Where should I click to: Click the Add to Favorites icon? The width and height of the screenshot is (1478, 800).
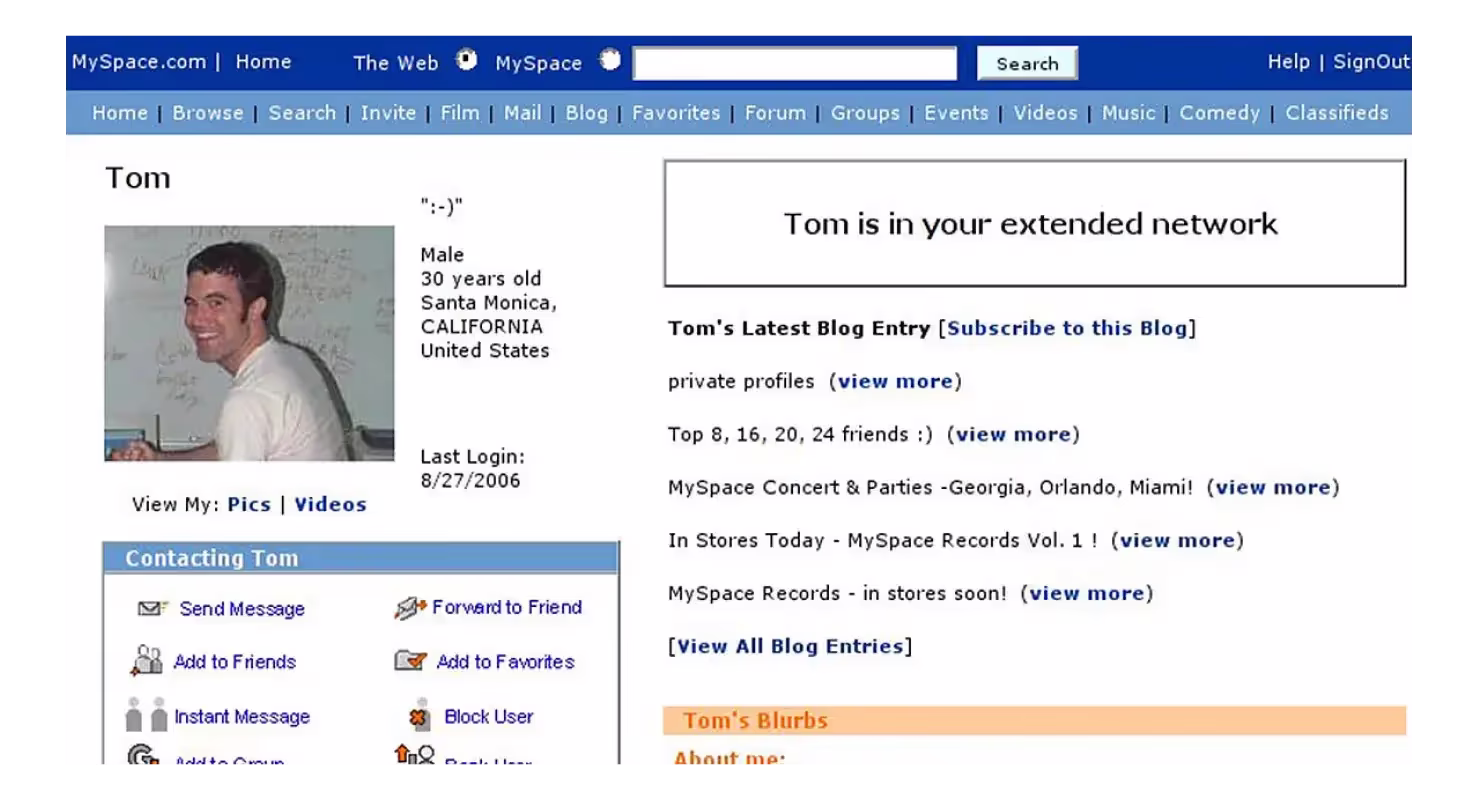coord(410,661)
